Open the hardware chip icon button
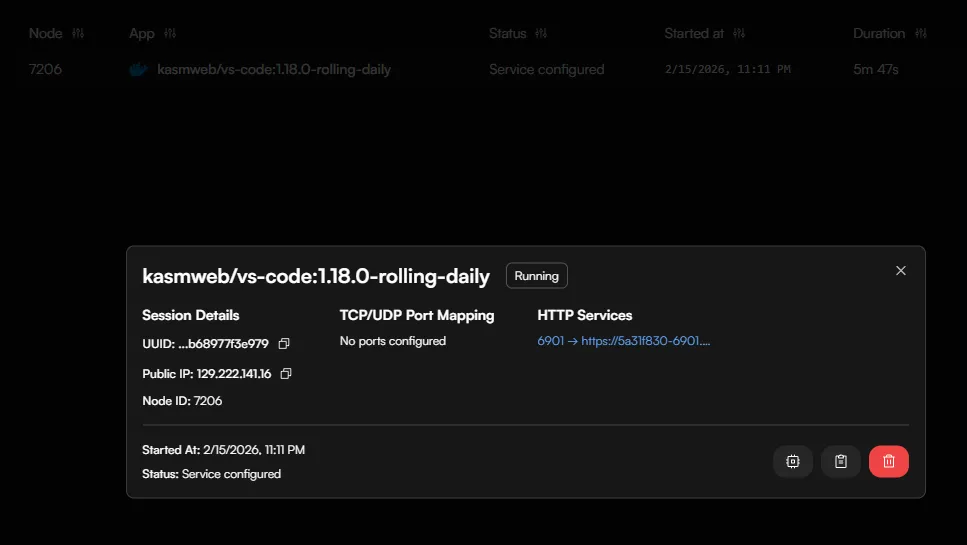The width and height of the screenshot is (967, 545). click(792, 461)
